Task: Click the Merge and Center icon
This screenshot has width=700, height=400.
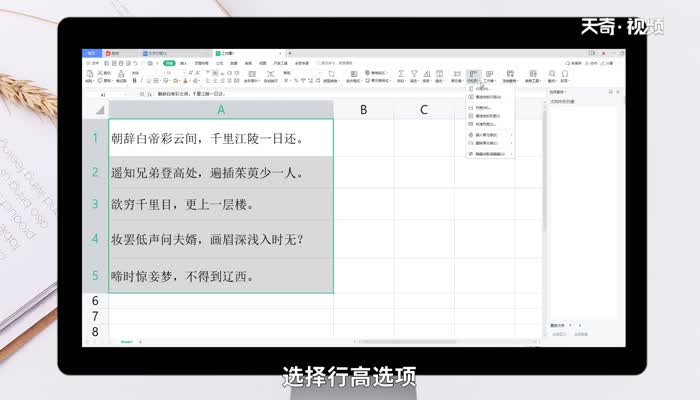Action: [x=252, y=74]
